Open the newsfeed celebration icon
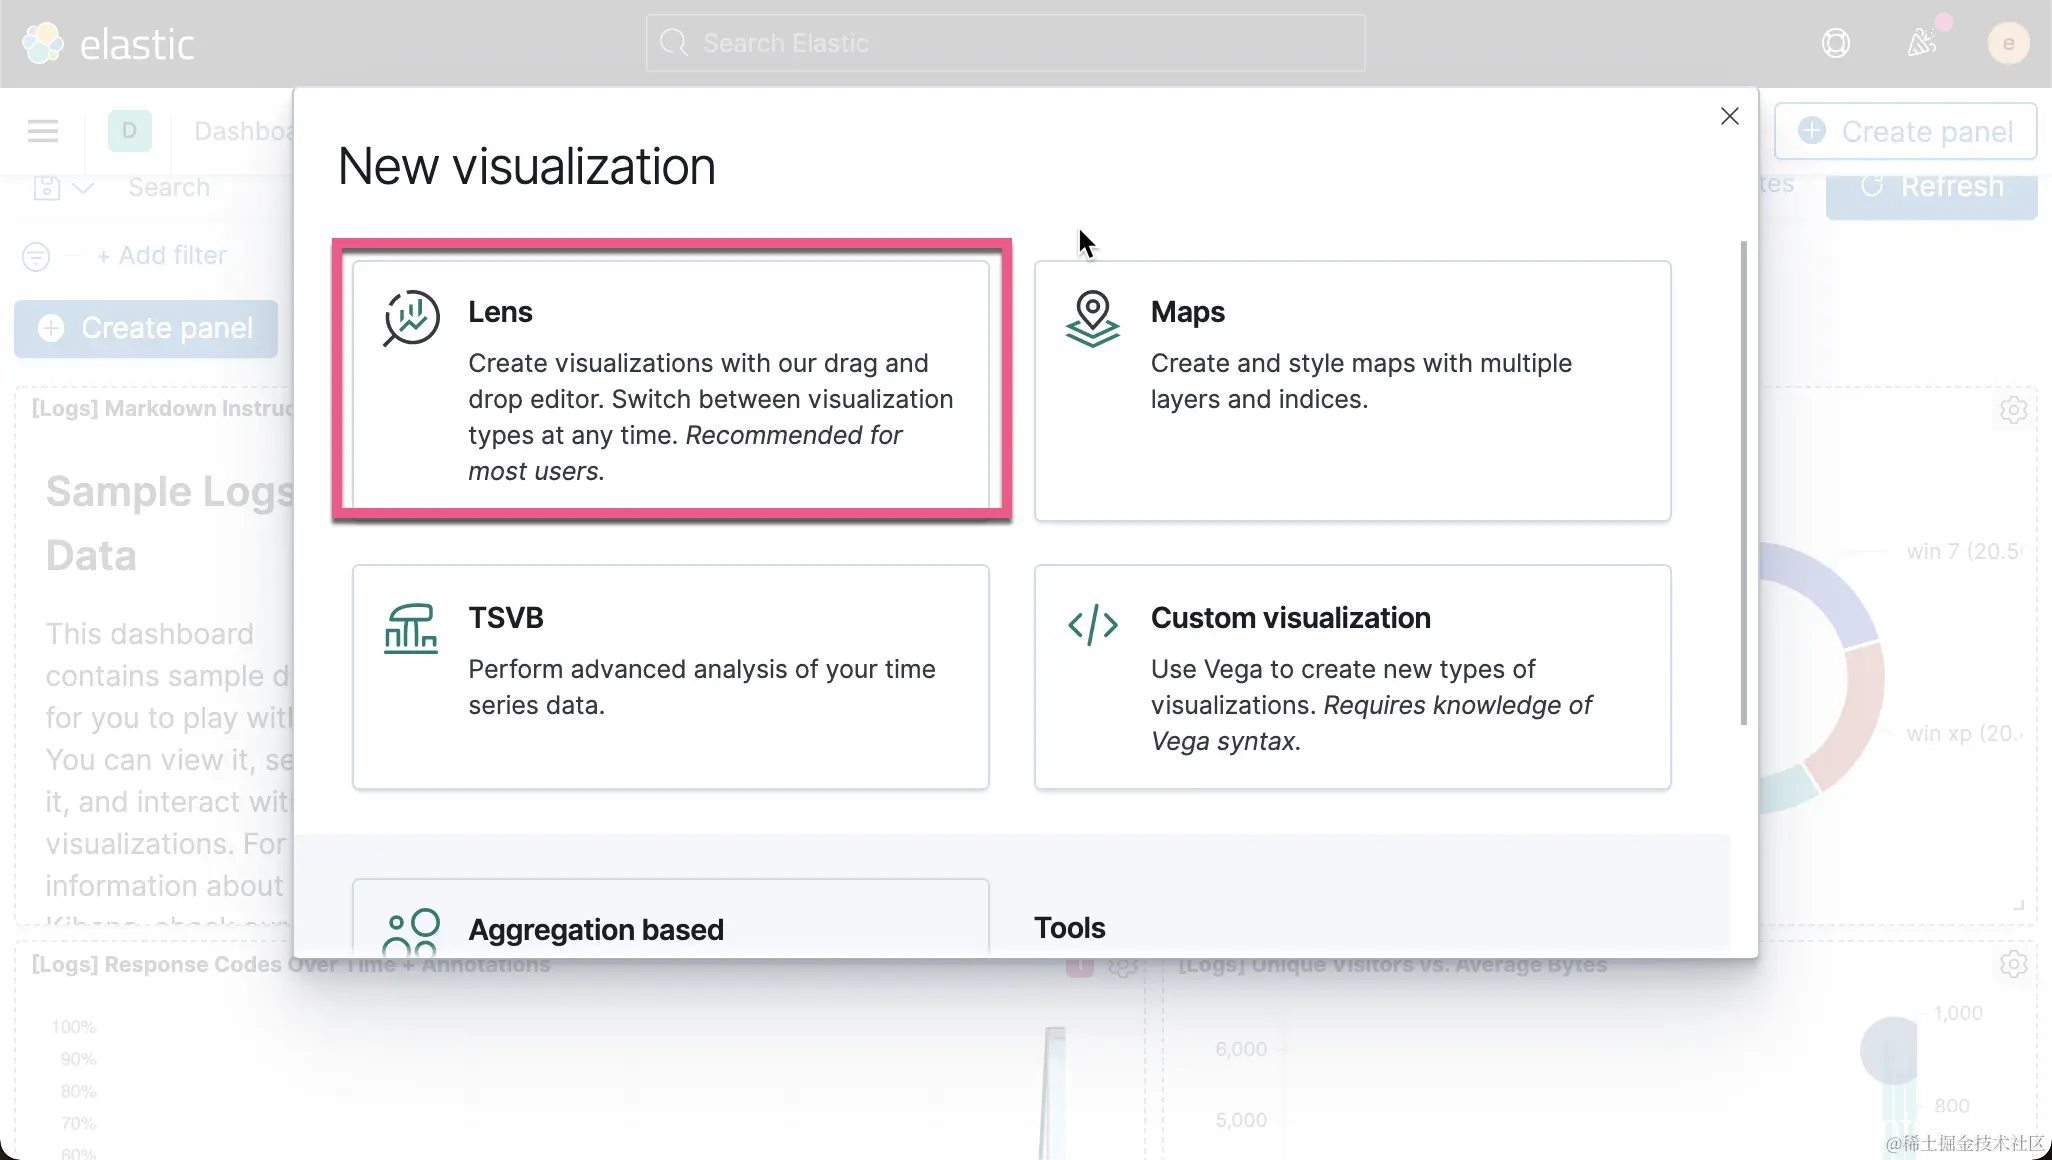 pyautogui.click(x=1921, y=43)
